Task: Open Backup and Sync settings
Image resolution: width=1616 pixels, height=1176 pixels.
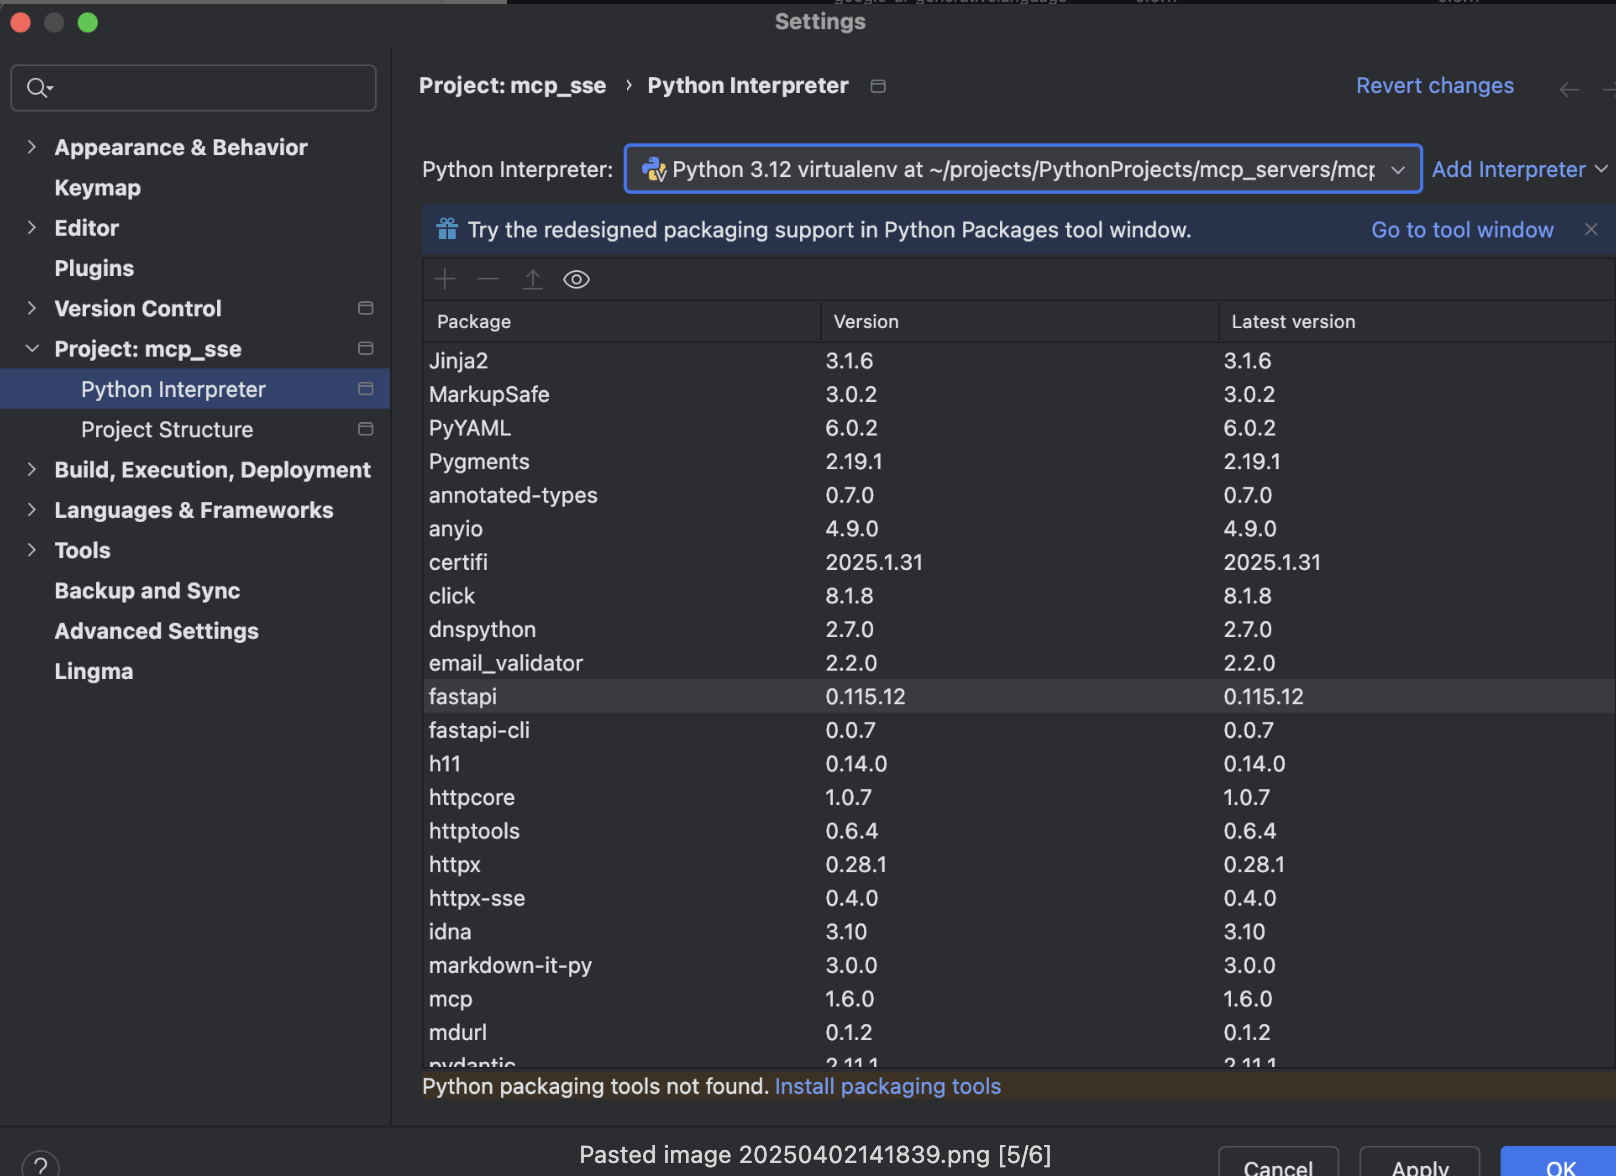Action: [147, 591]
